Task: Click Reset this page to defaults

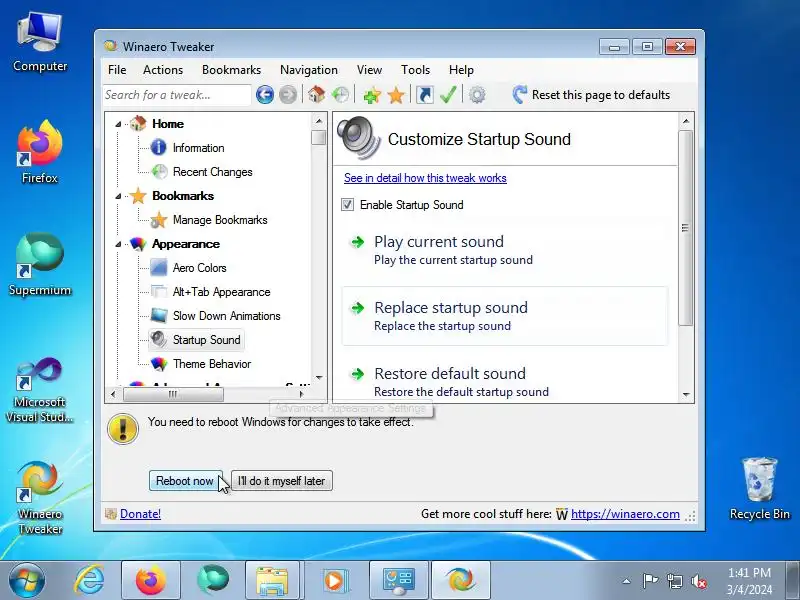Action: point(591,95)
